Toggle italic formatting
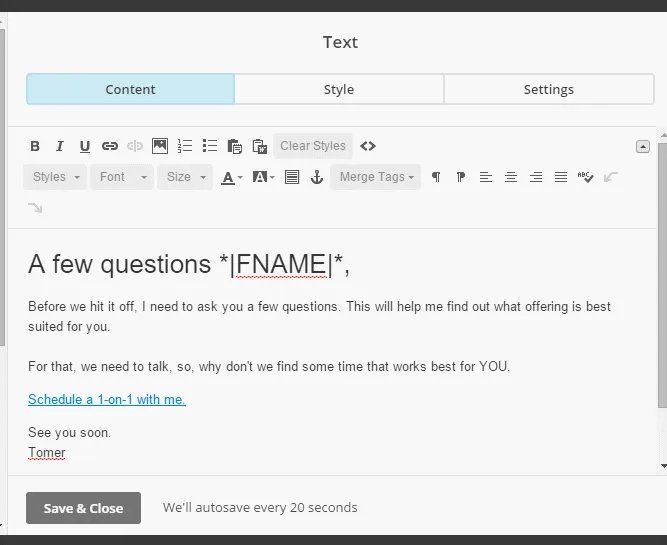 pos(60,146)
